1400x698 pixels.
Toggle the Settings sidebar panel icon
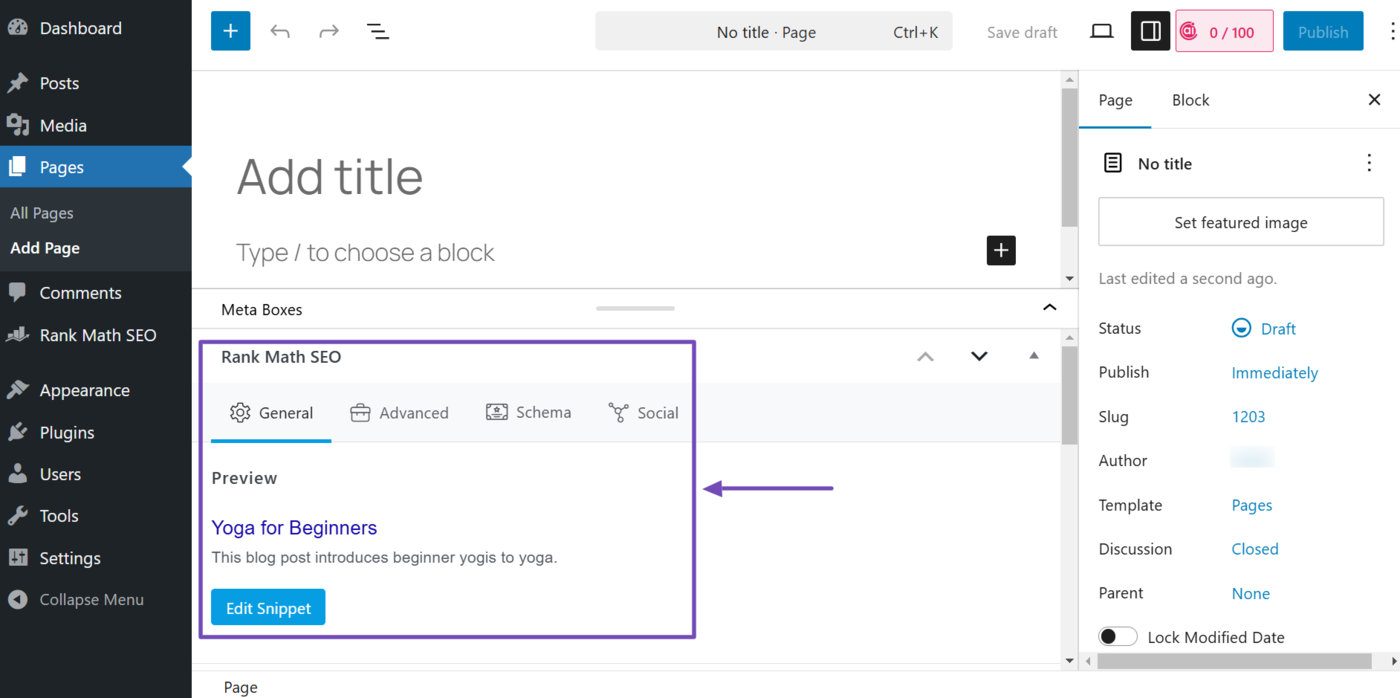[x=1150, y=31]
